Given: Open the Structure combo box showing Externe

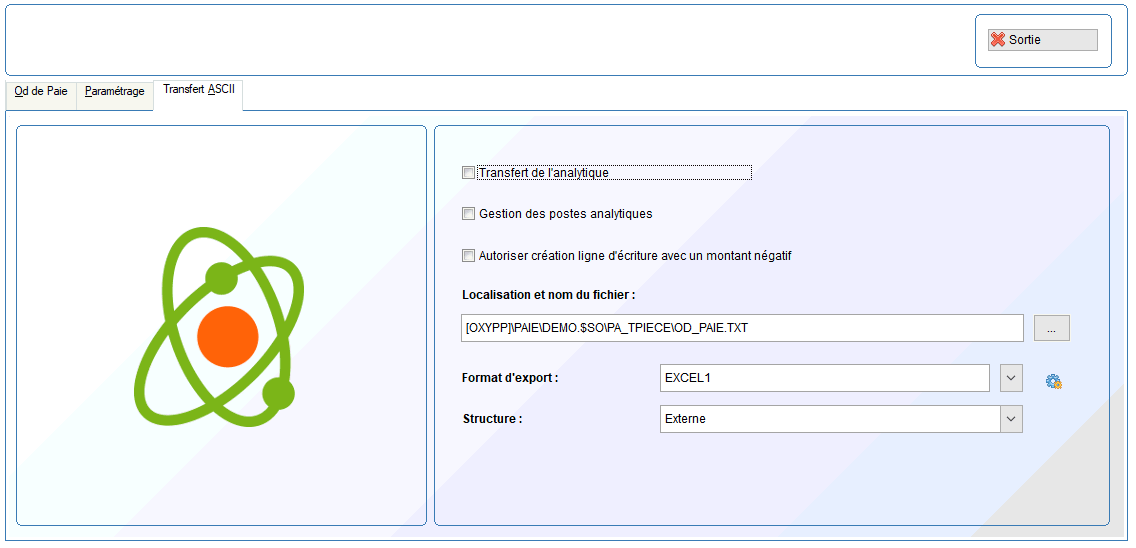Looking at the screenshot, I should (841, 418).
